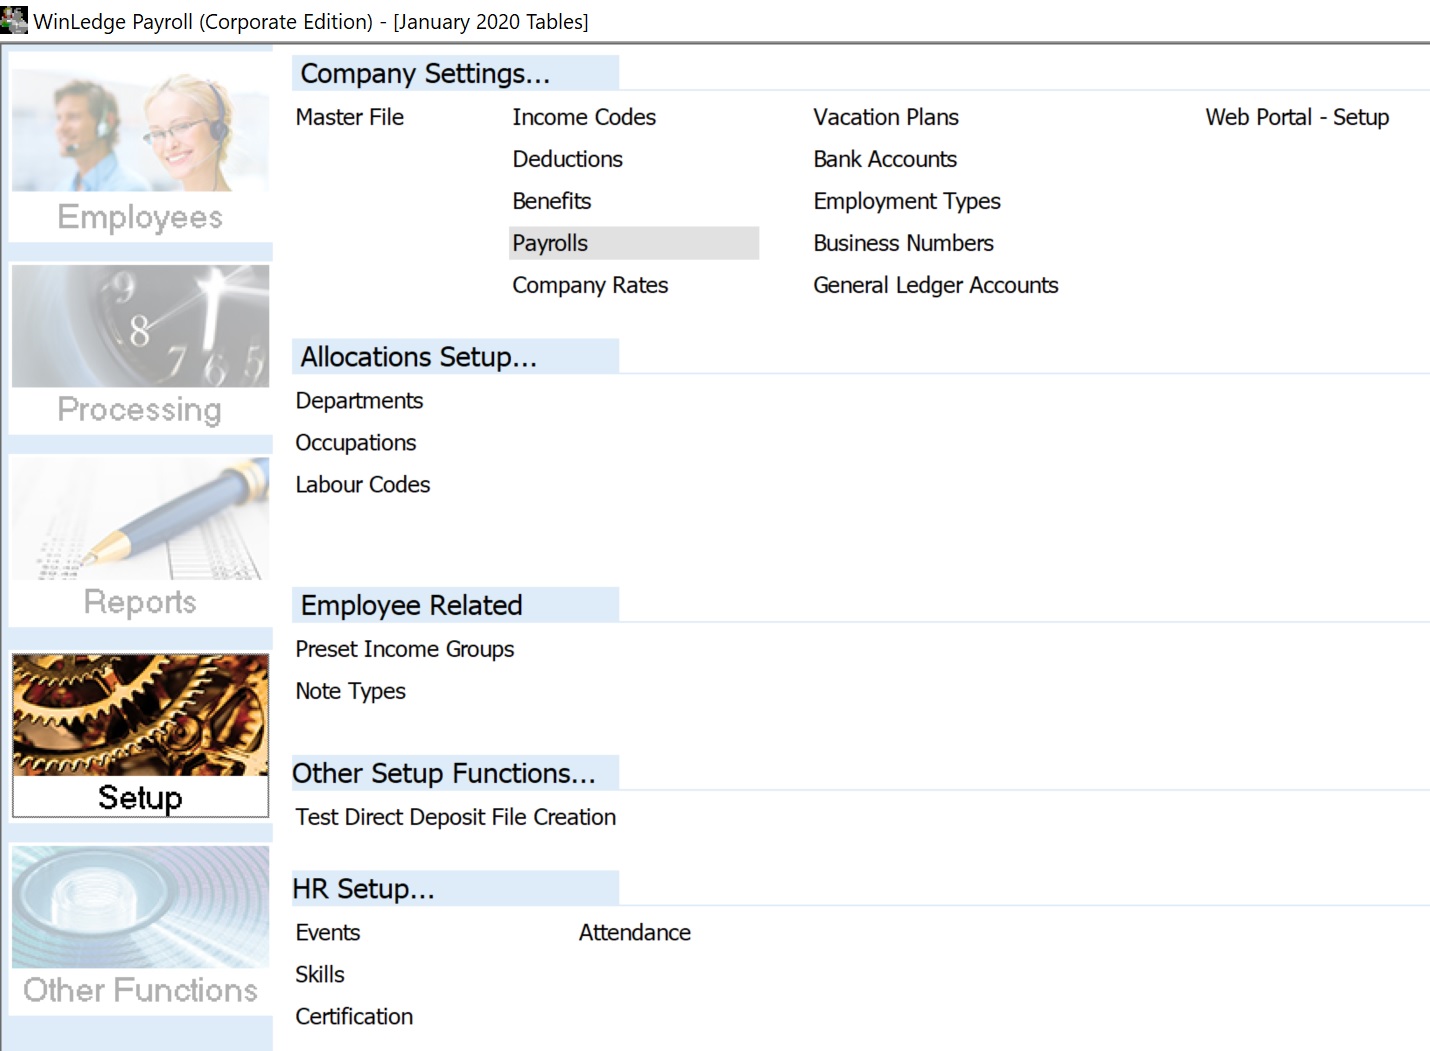This screenshot has height=1051, width=1430.
Task: Open Attendance under HR Setup
Action: [635, 933]
